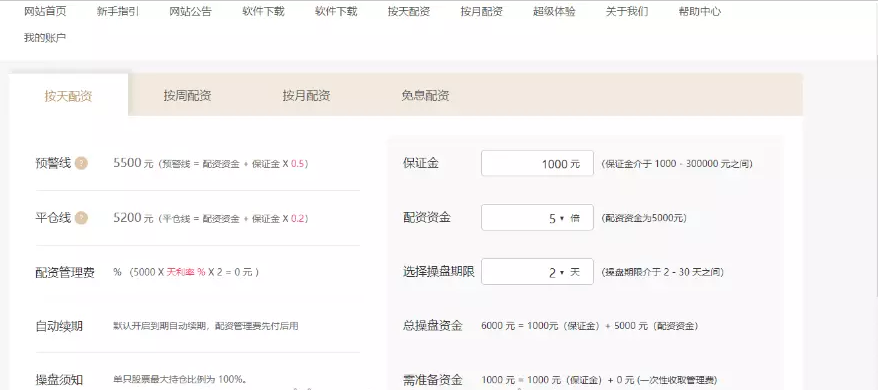Open 网站公告 navigation link

click(x=190, y=11)
